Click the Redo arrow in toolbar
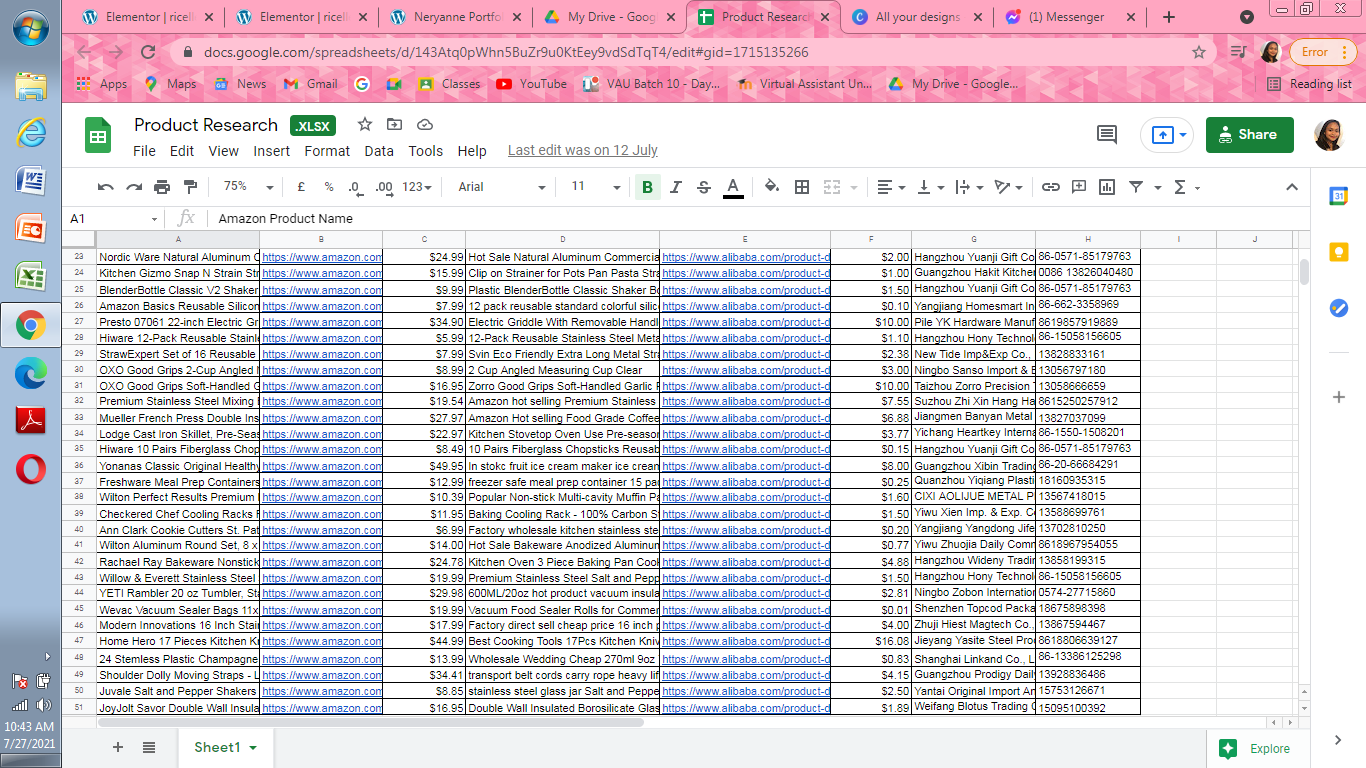Screen dimensions: 1366x768 133,187
